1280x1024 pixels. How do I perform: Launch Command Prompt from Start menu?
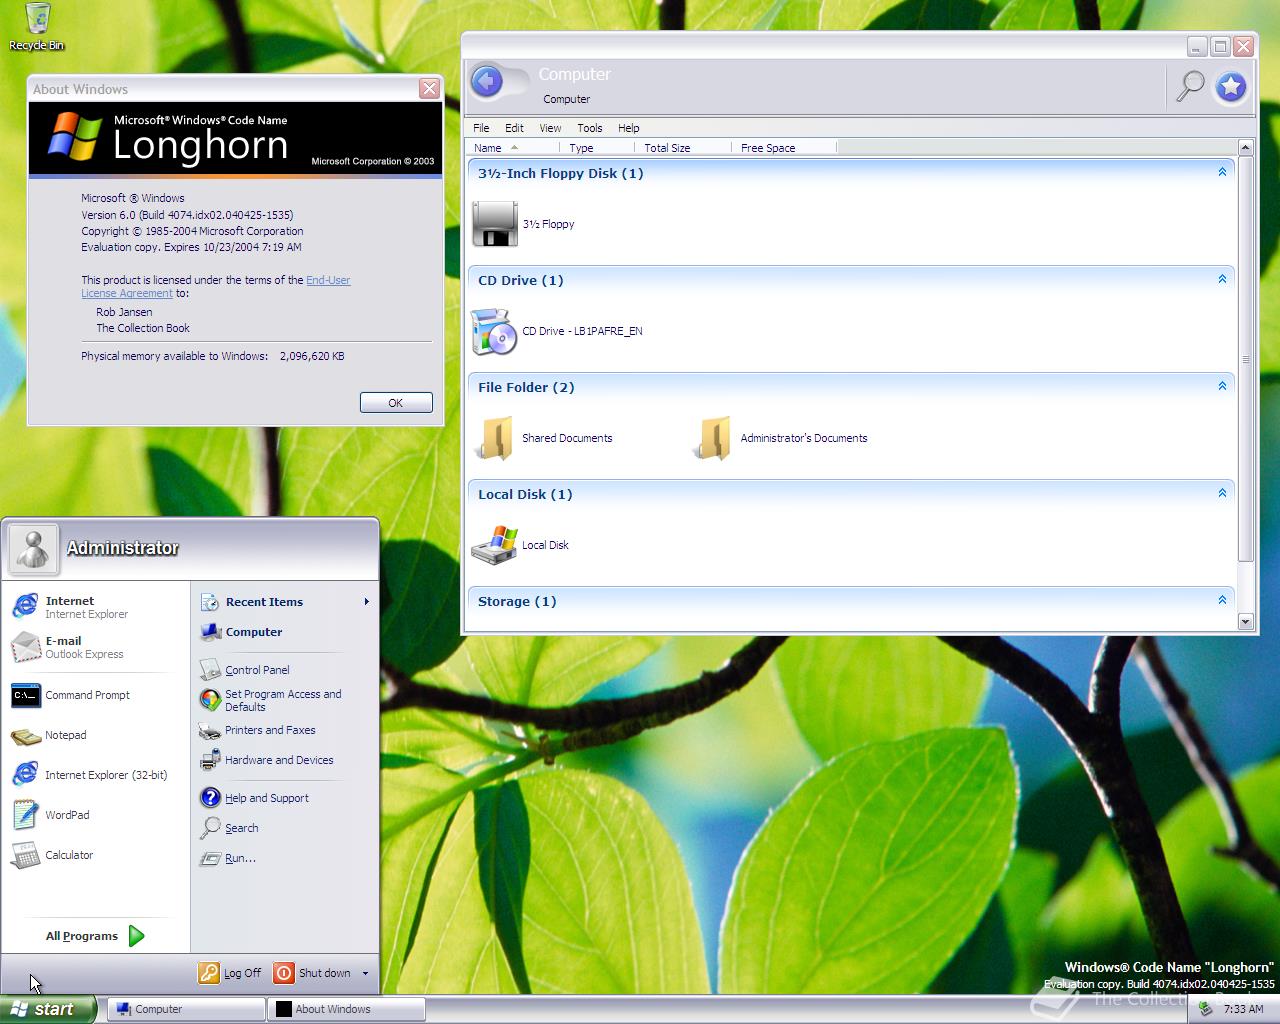[96, 695]
